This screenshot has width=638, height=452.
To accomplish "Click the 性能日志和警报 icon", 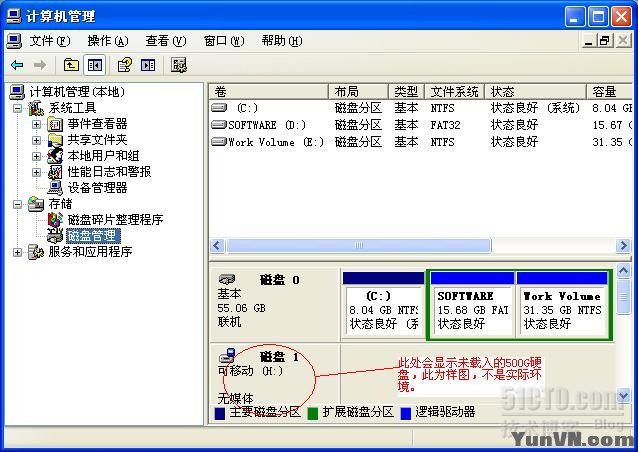I will (55, 172).
